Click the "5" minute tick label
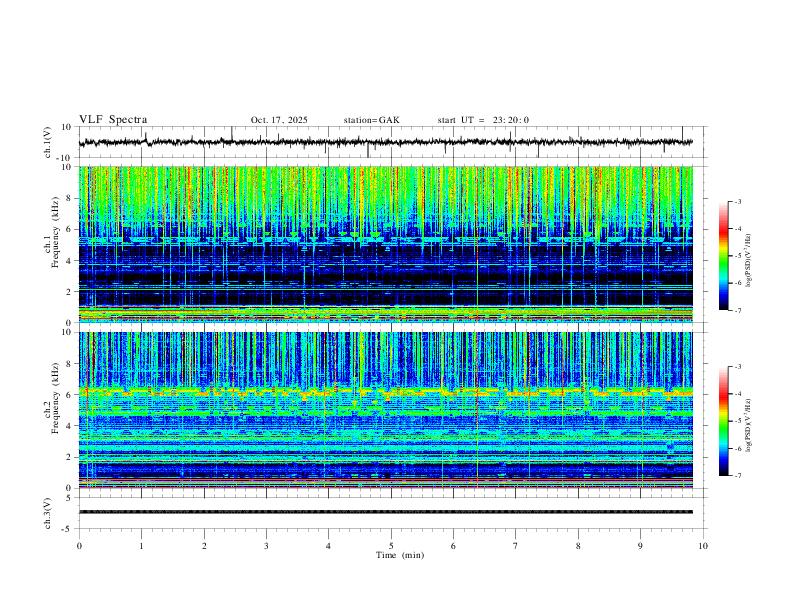The height and width of the screenshot is (612, 792). [x=391, y=546]
